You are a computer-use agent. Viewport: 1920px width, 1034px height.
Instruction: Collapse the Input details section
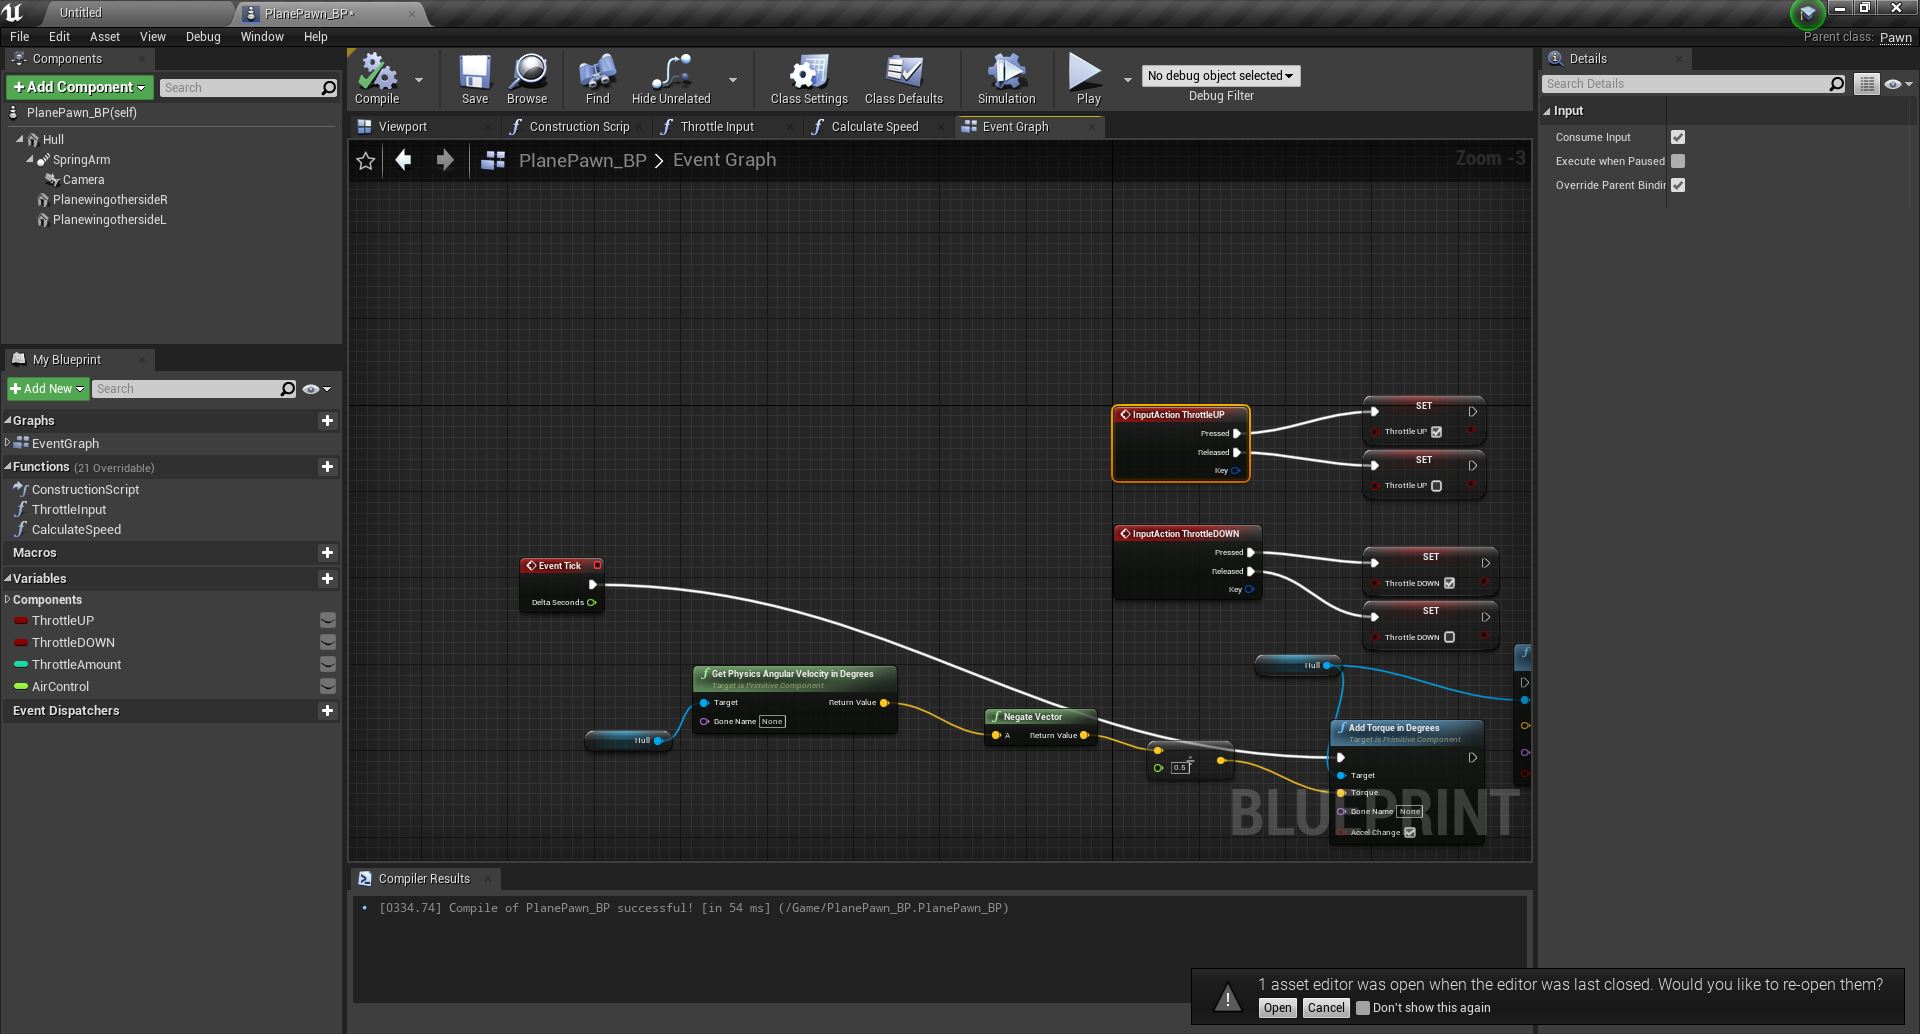(1547, 111)
